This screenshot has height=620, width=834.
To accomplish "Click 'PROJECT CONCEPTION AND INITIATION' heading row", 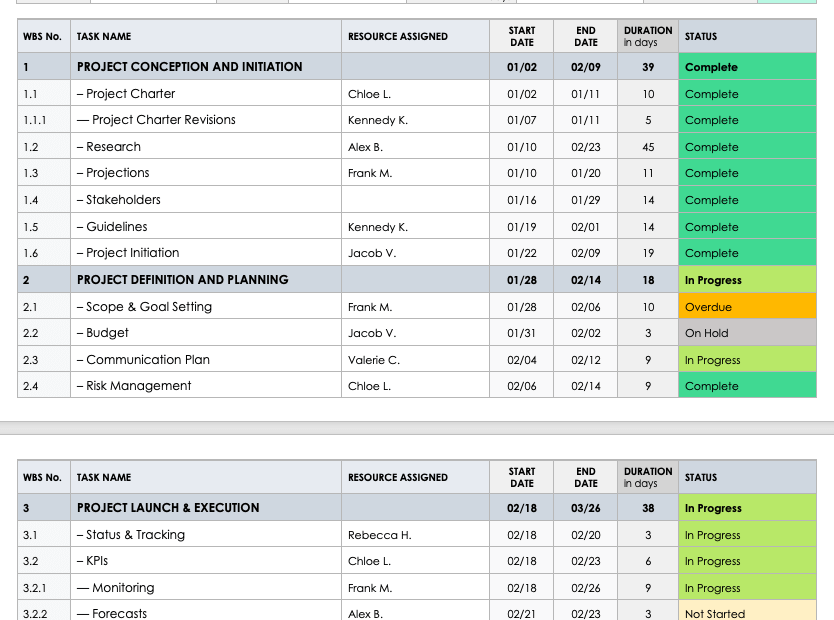I will click(x=416, y=66).
